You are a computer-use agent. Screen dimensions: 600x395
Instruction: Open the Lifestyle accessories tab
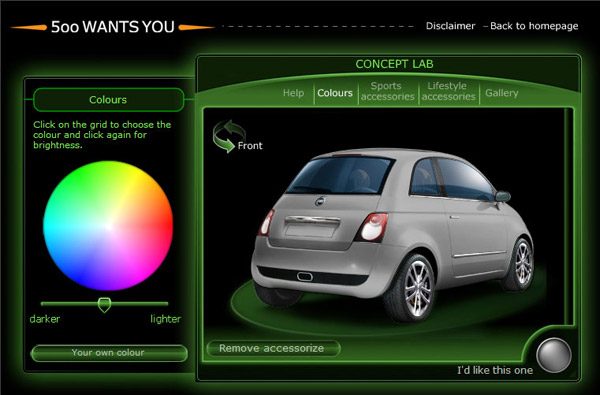pyautogui.click(x=448, y=91)
